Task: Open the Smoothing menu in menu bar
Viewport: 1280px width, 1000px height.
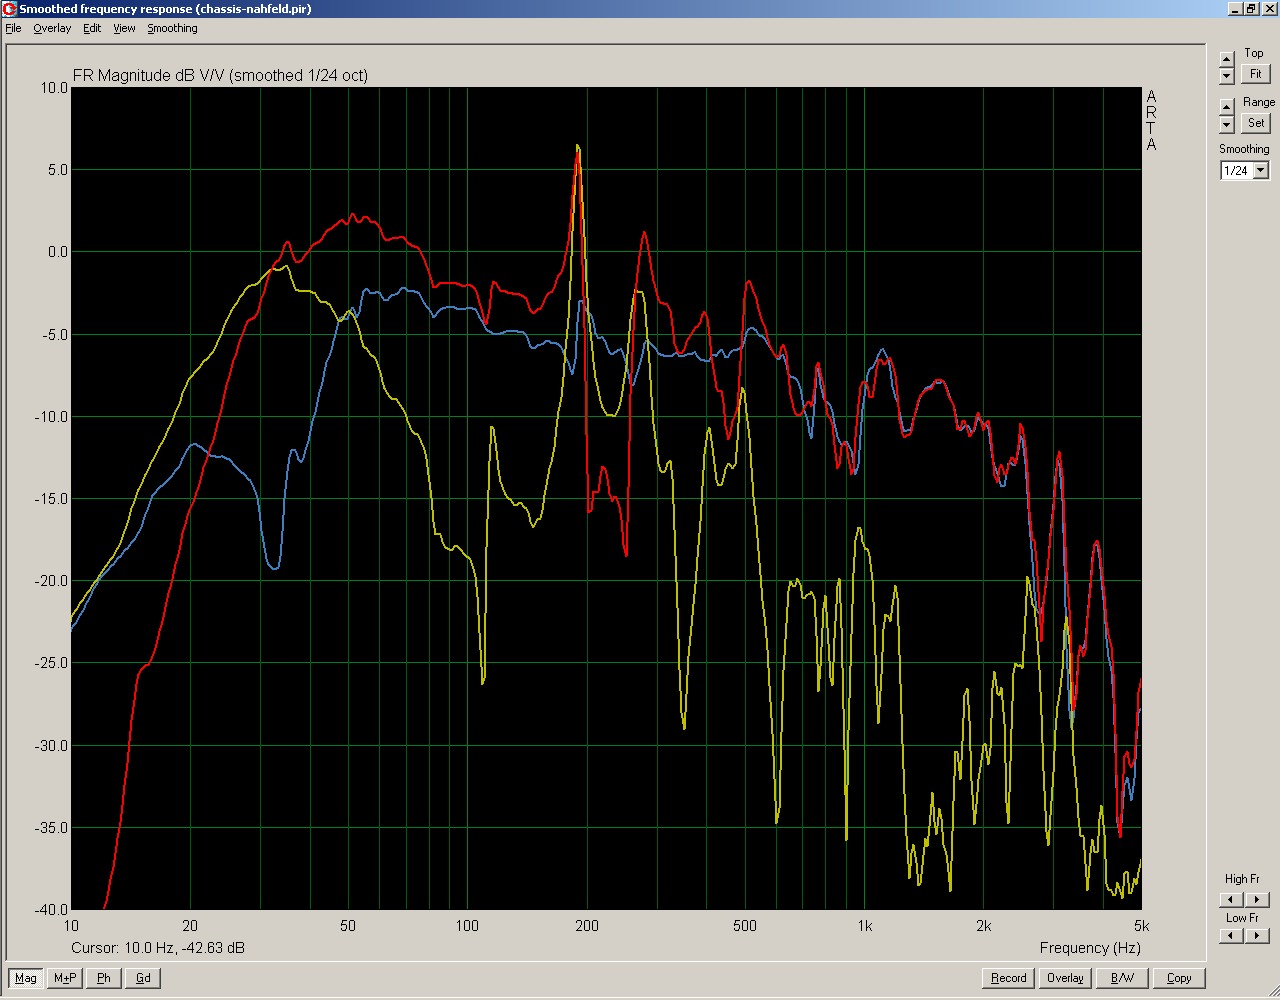Action: 172,28
